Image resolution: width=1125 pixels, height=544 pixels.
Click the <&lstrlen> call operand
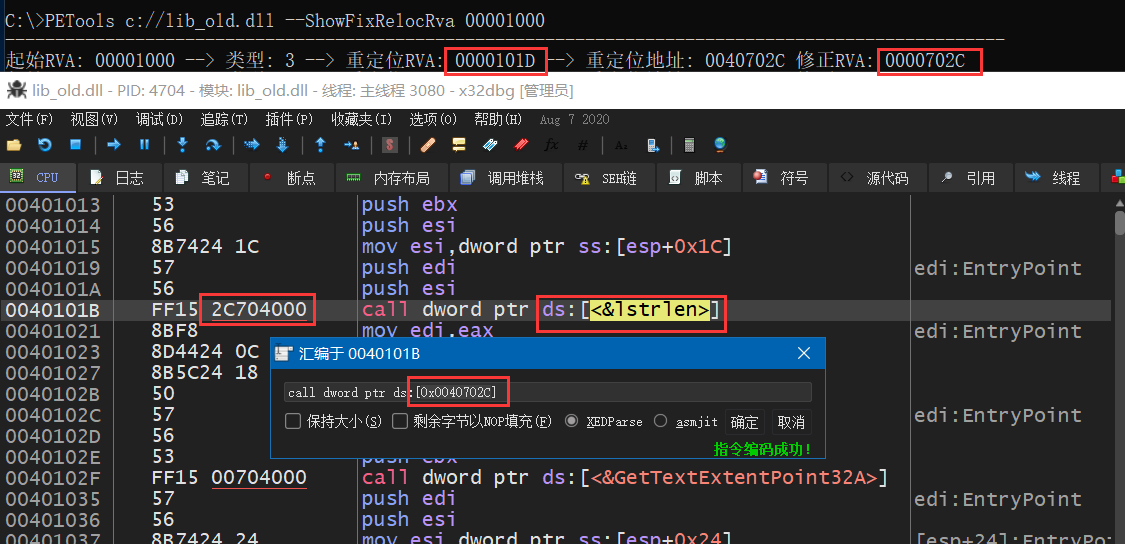coord(650,310)
